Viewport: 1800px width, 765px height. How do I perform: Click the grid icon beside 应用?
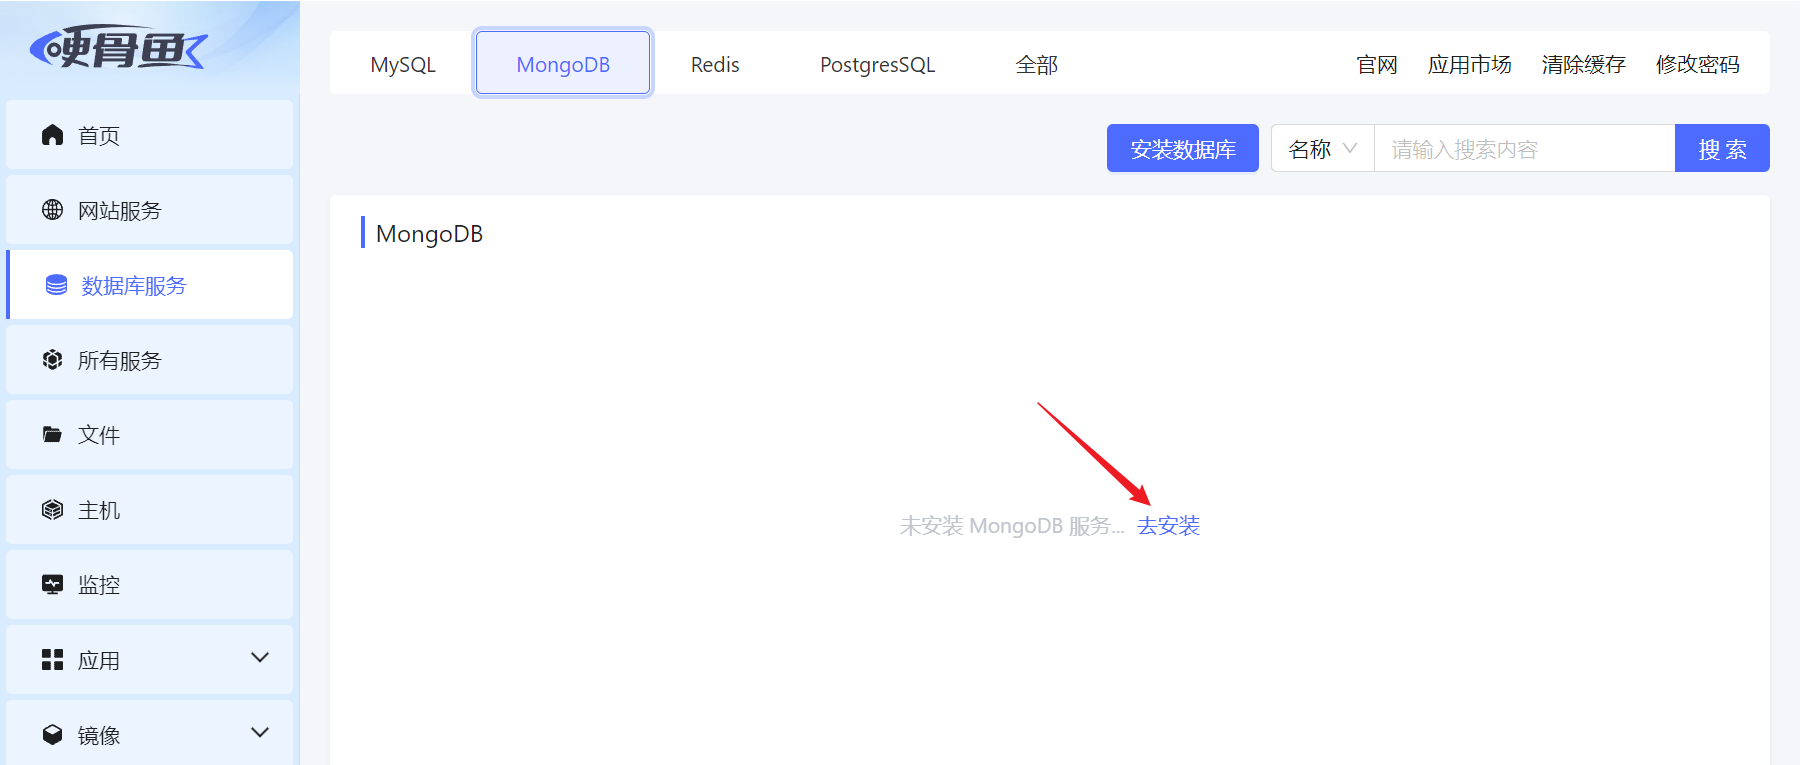pos(53,660)
